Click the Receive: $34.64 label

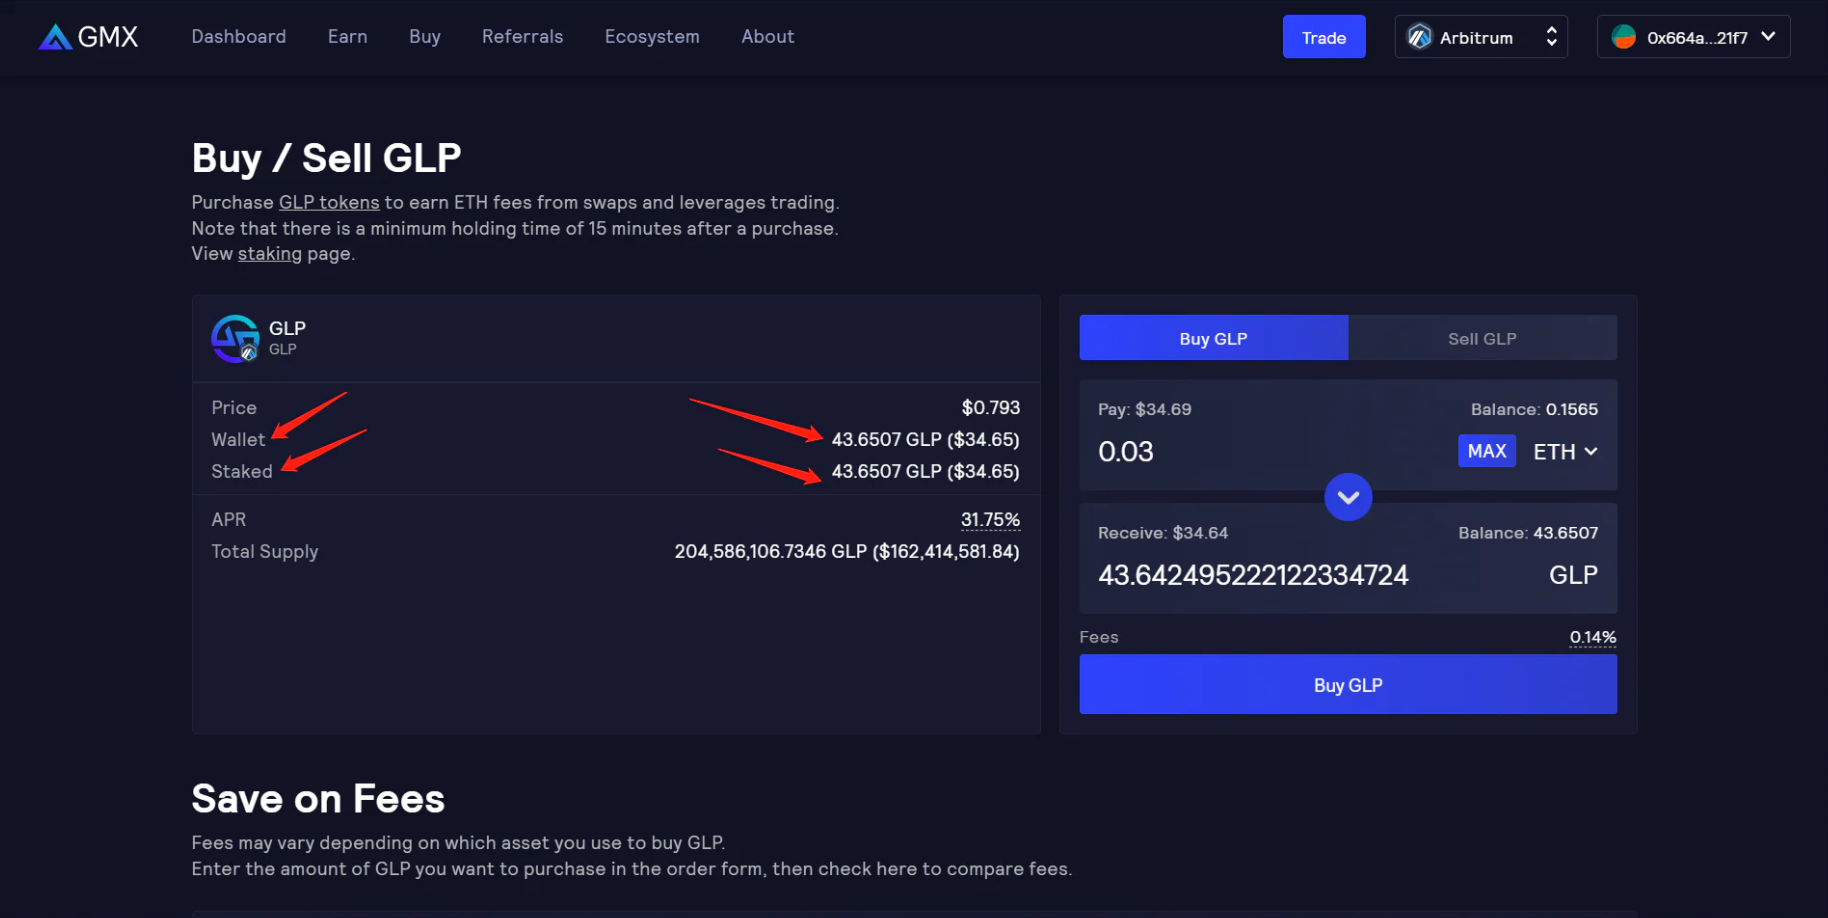(x=1163, y=533)
